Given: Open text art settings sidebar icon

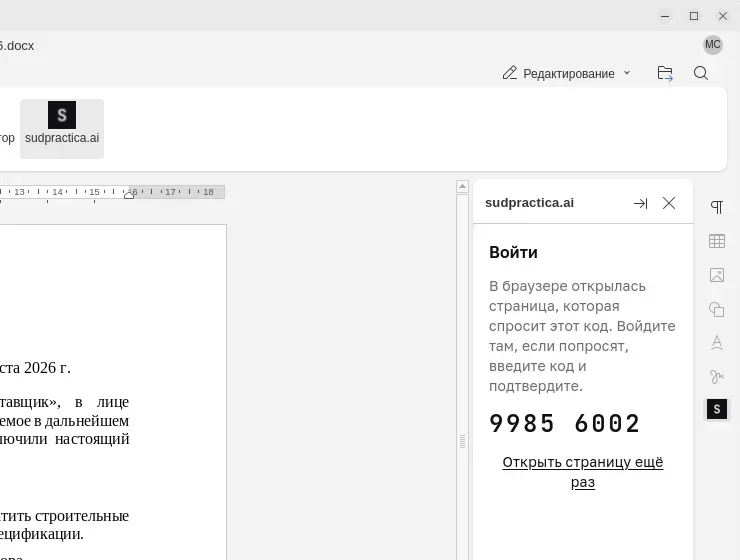Looking at the screenshot, I should pos(717,343).
